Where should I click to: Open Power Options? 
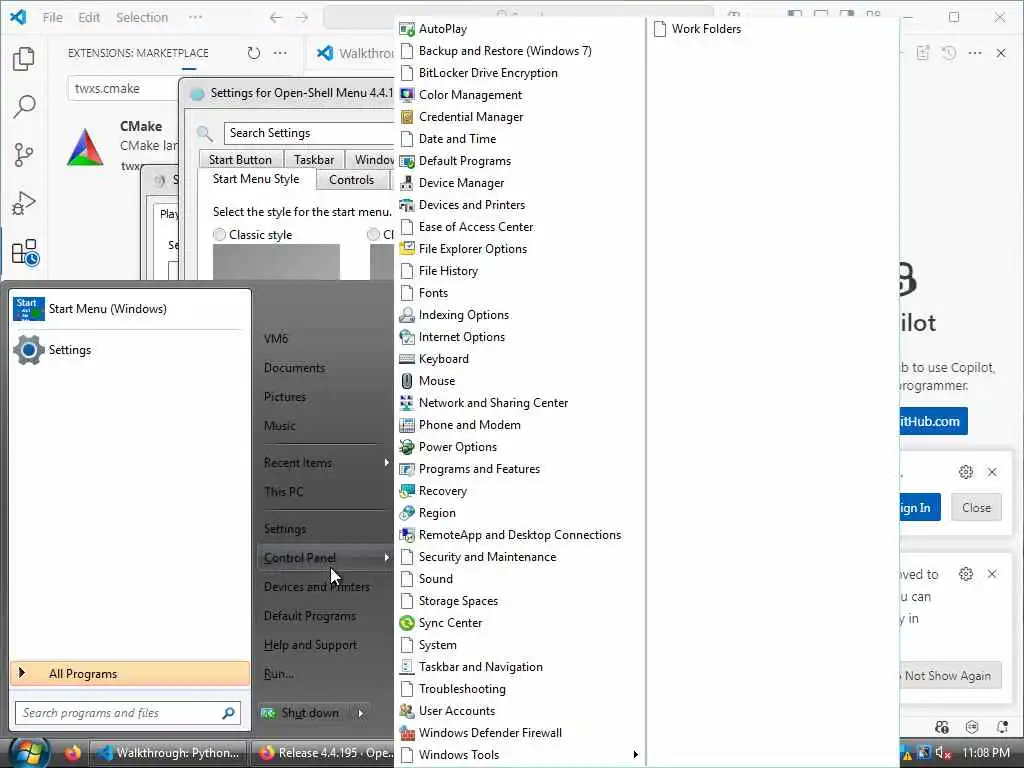click(x=458, y=447)
